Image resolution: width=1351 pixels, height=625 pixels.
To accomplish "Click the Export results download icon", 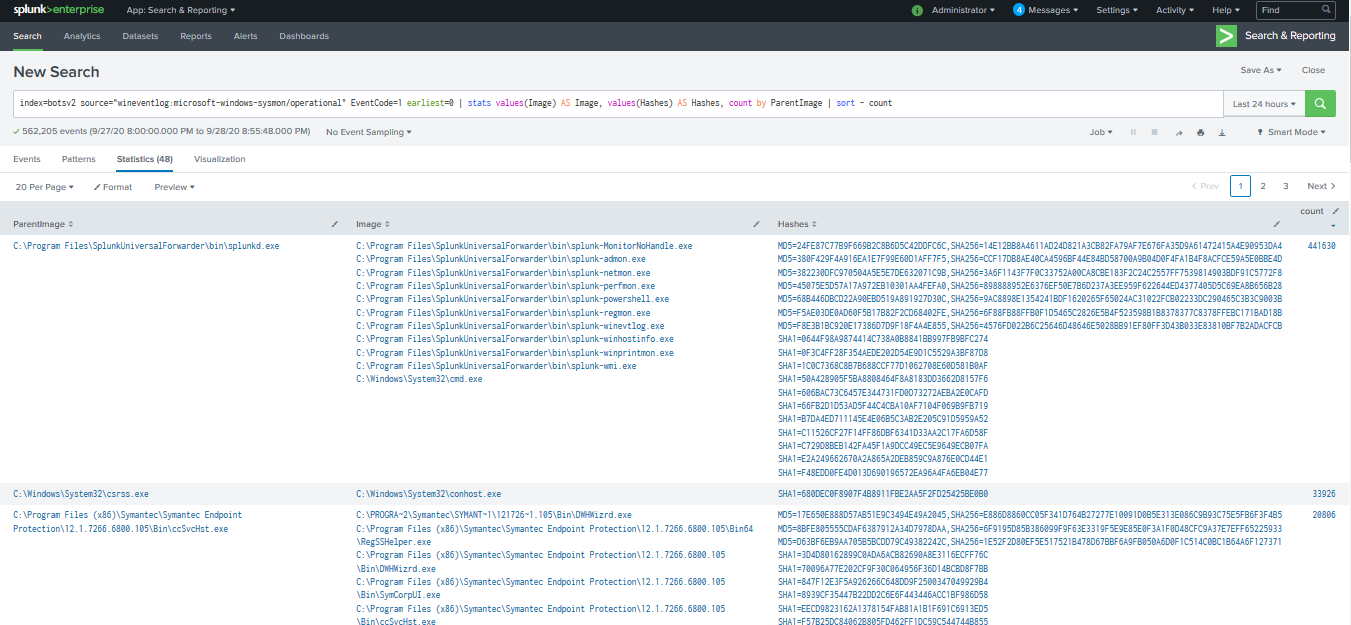I will point(1221,132).
